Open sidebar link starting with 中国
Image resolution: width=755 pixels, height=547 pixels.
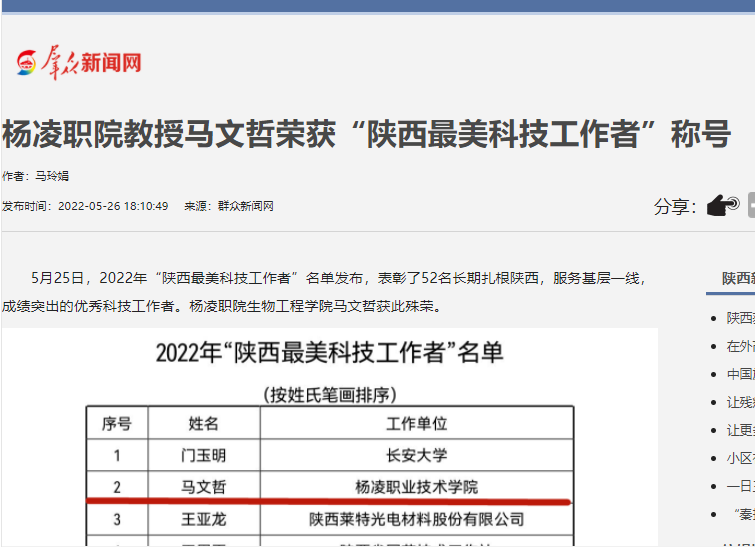(x=740, y=374)
